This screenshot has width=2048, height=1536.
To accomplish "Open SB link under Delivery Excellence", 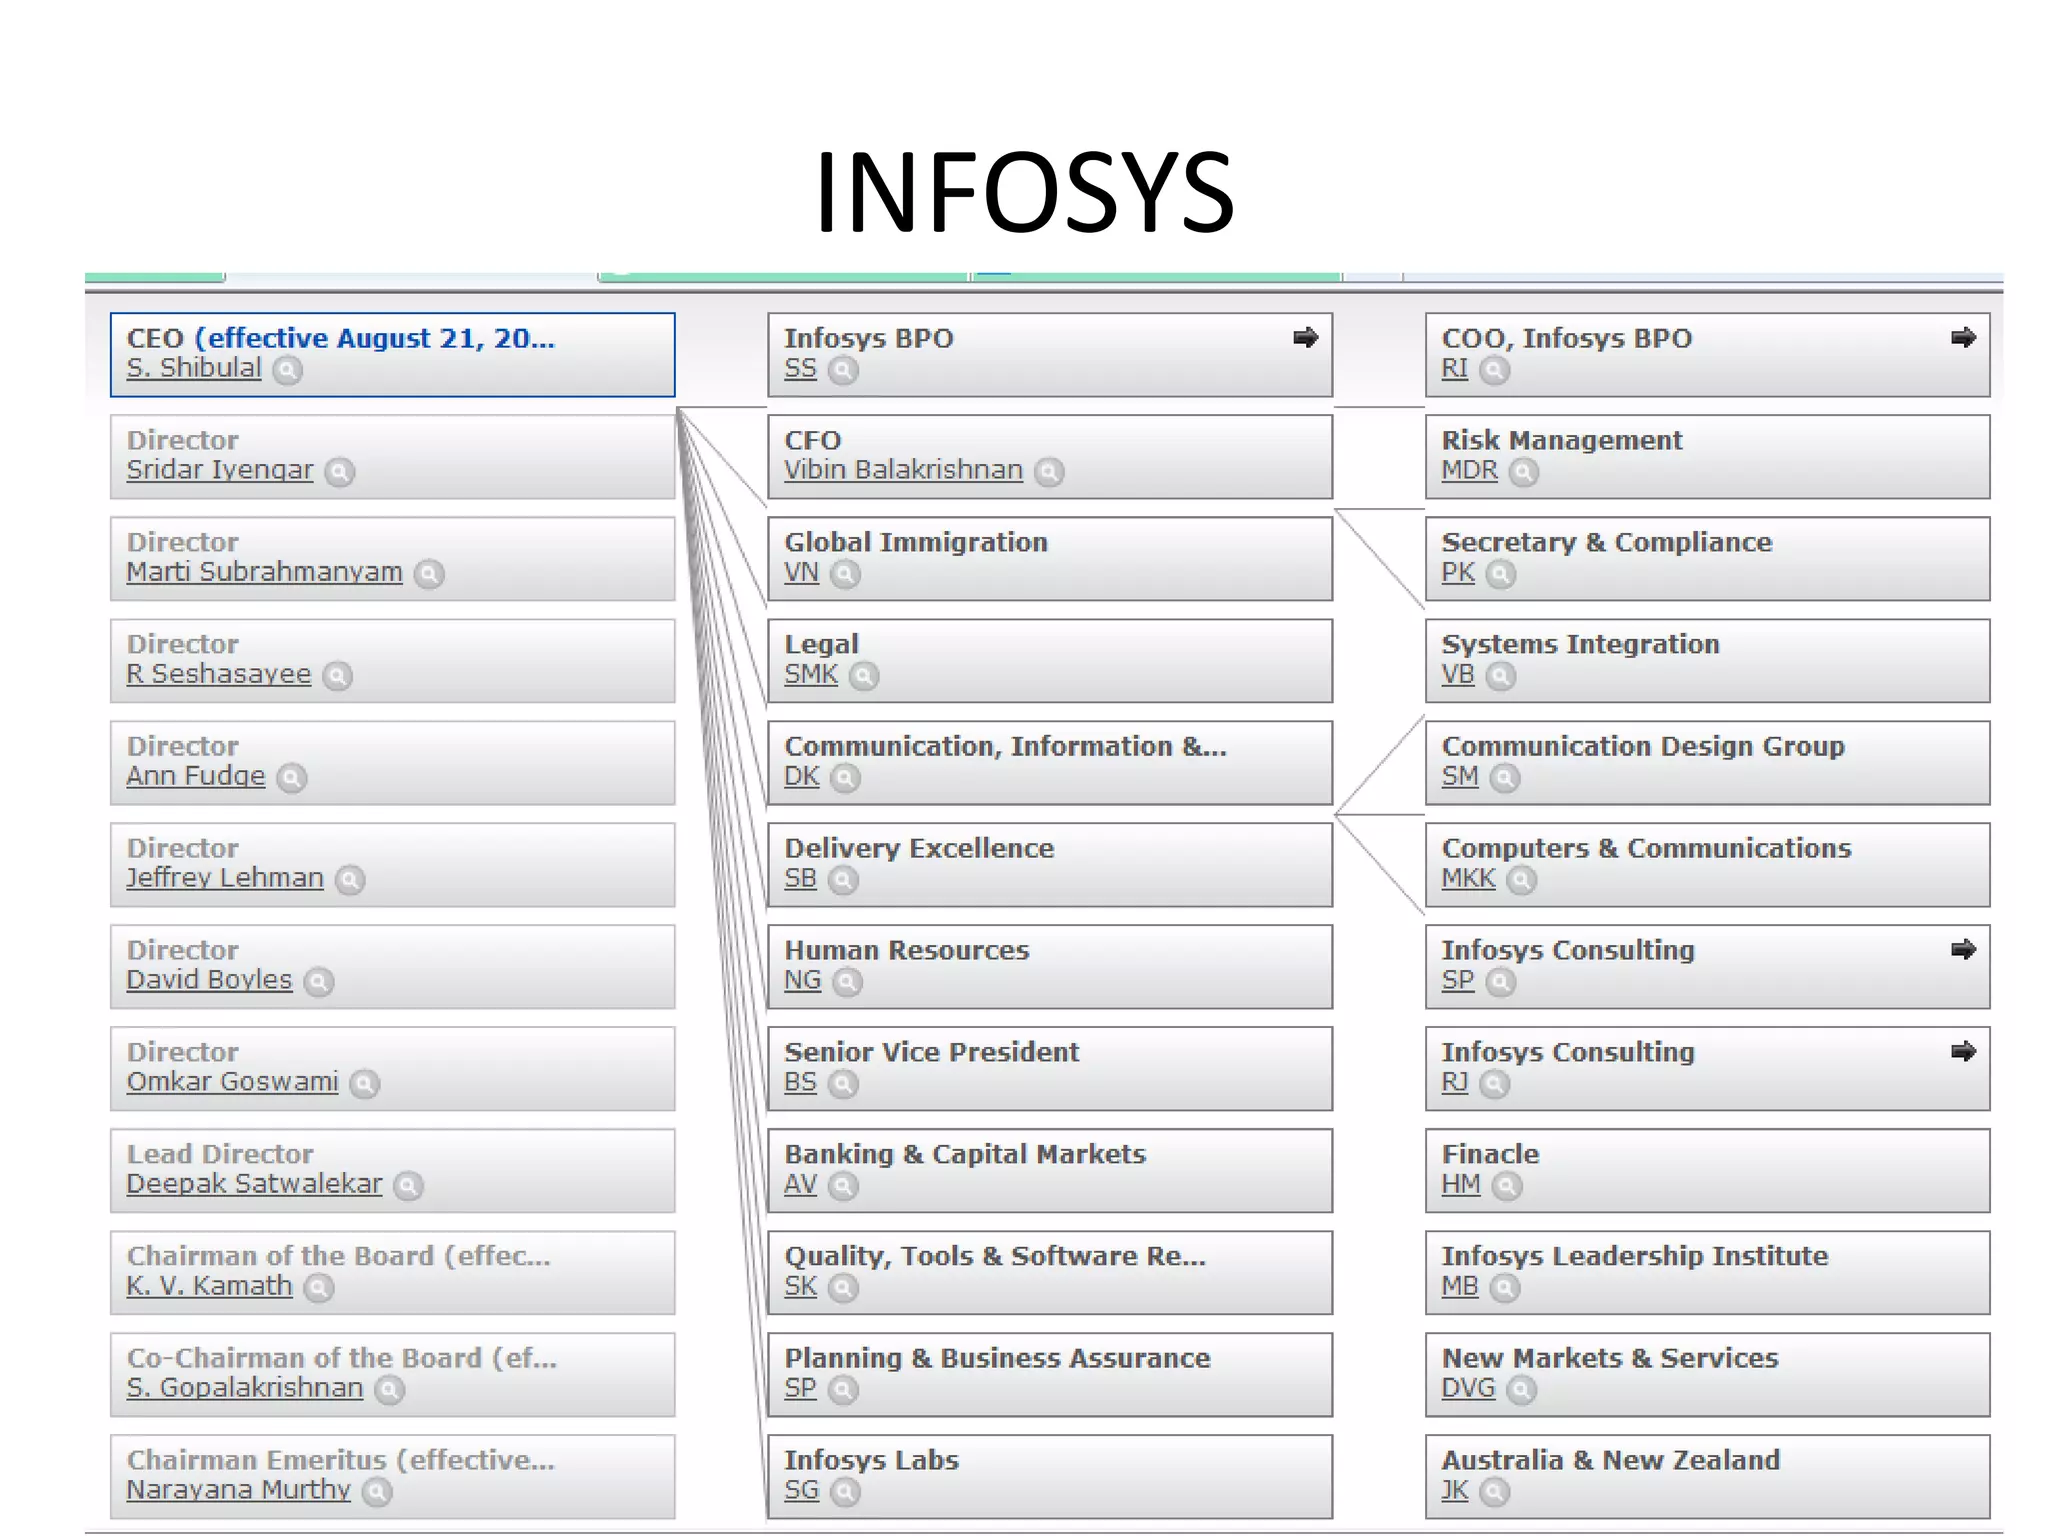I will 800,878.
